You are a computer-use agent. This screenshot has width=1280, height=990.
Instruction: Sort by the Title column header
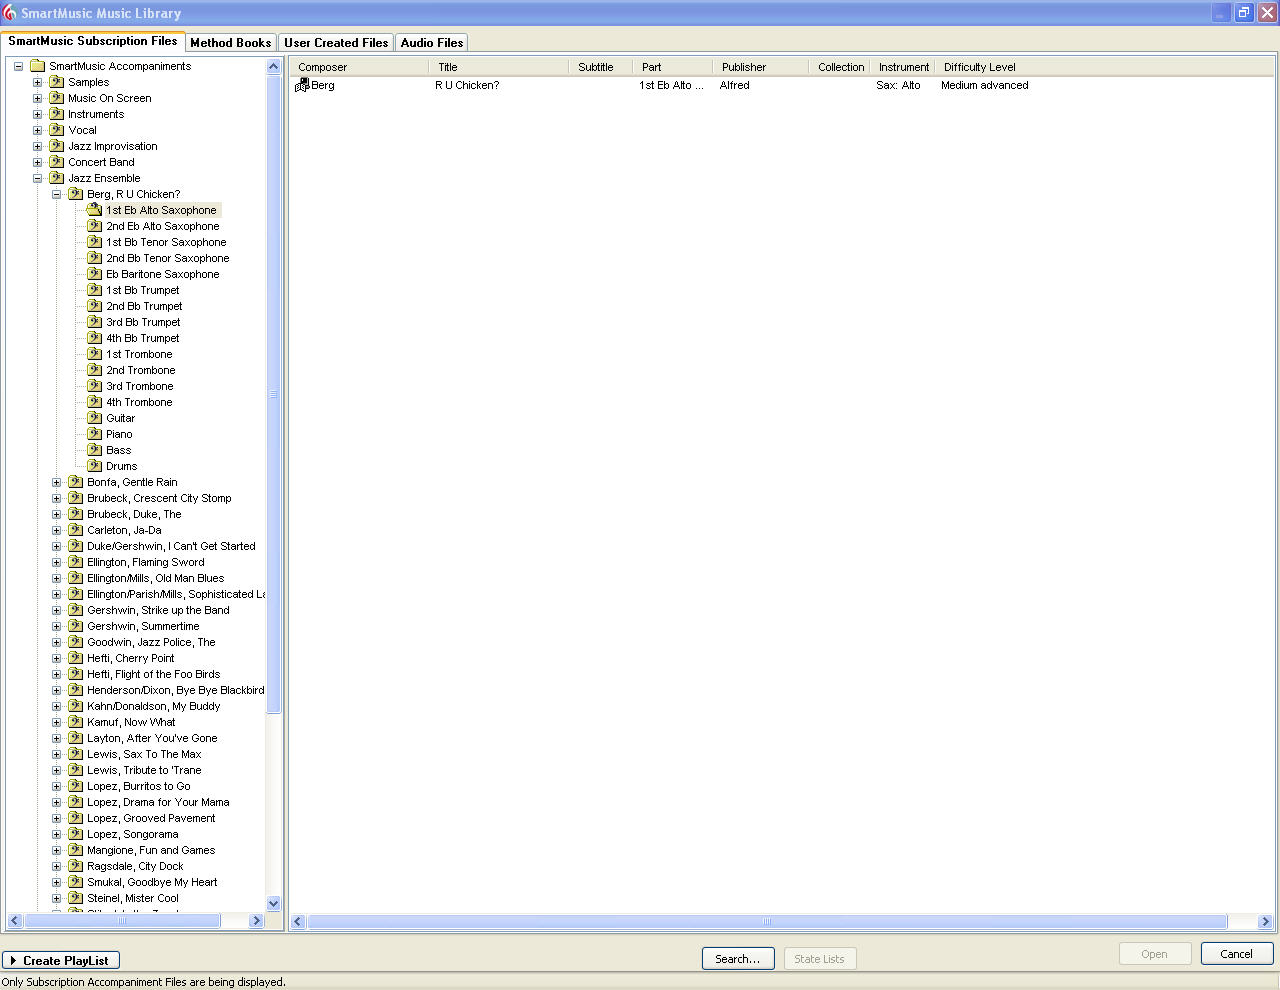click(x=498, y=67)
